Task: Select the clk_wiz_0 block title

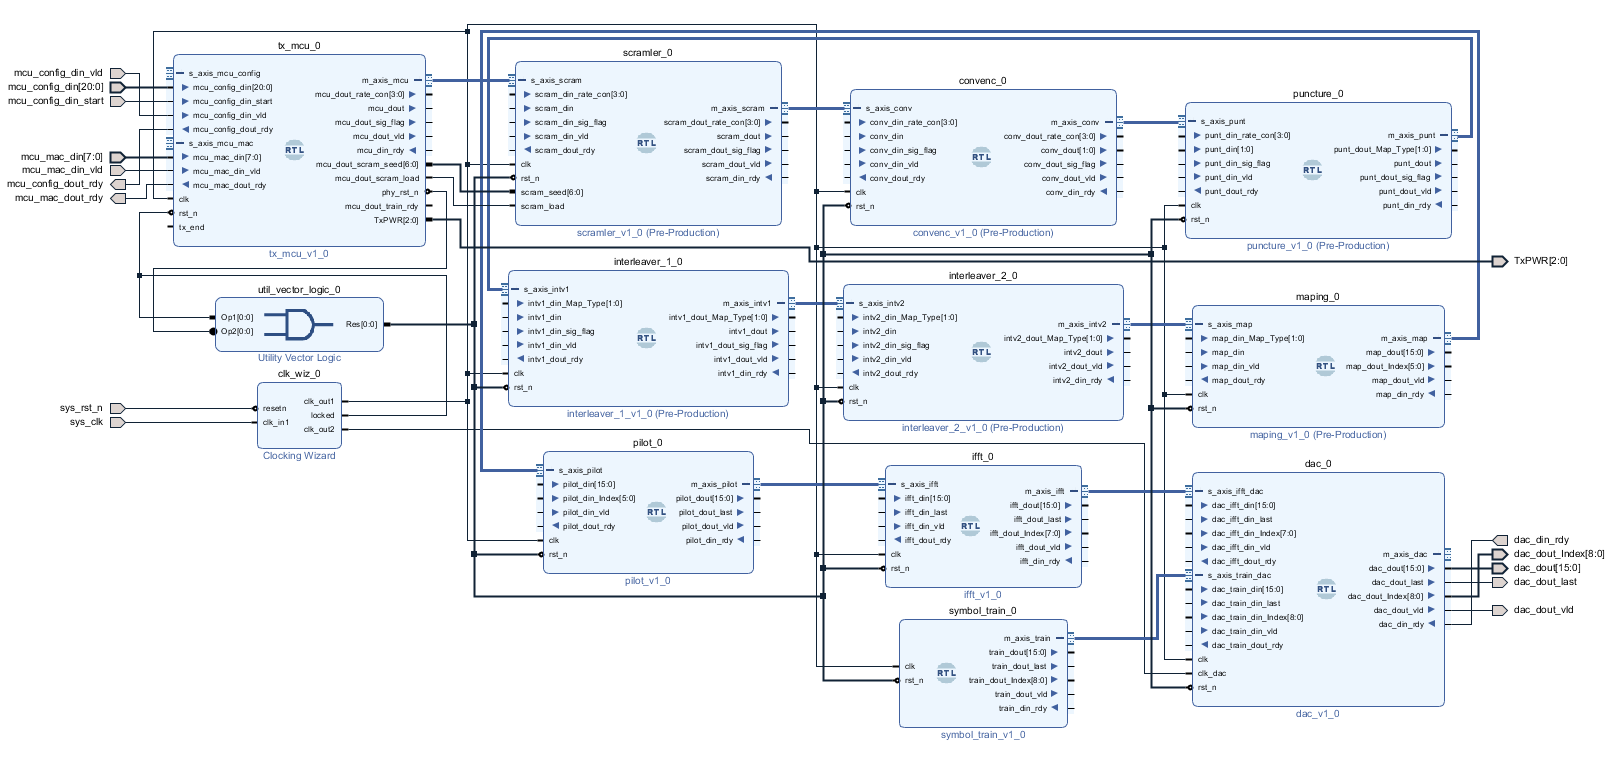Action: (x=299, y=374)
